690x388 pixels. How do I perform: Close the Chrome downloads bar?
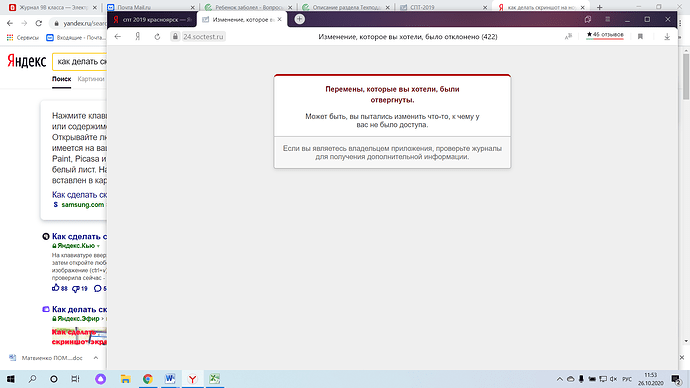pos(682,358)
